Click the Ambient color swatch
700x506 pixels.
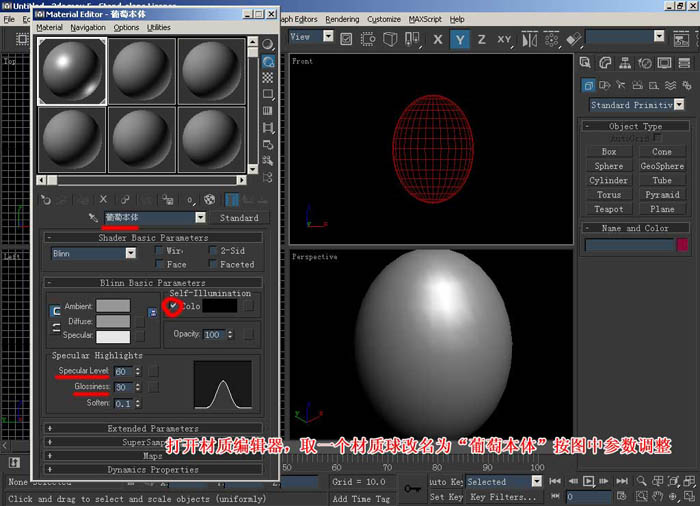click(113, 306)
